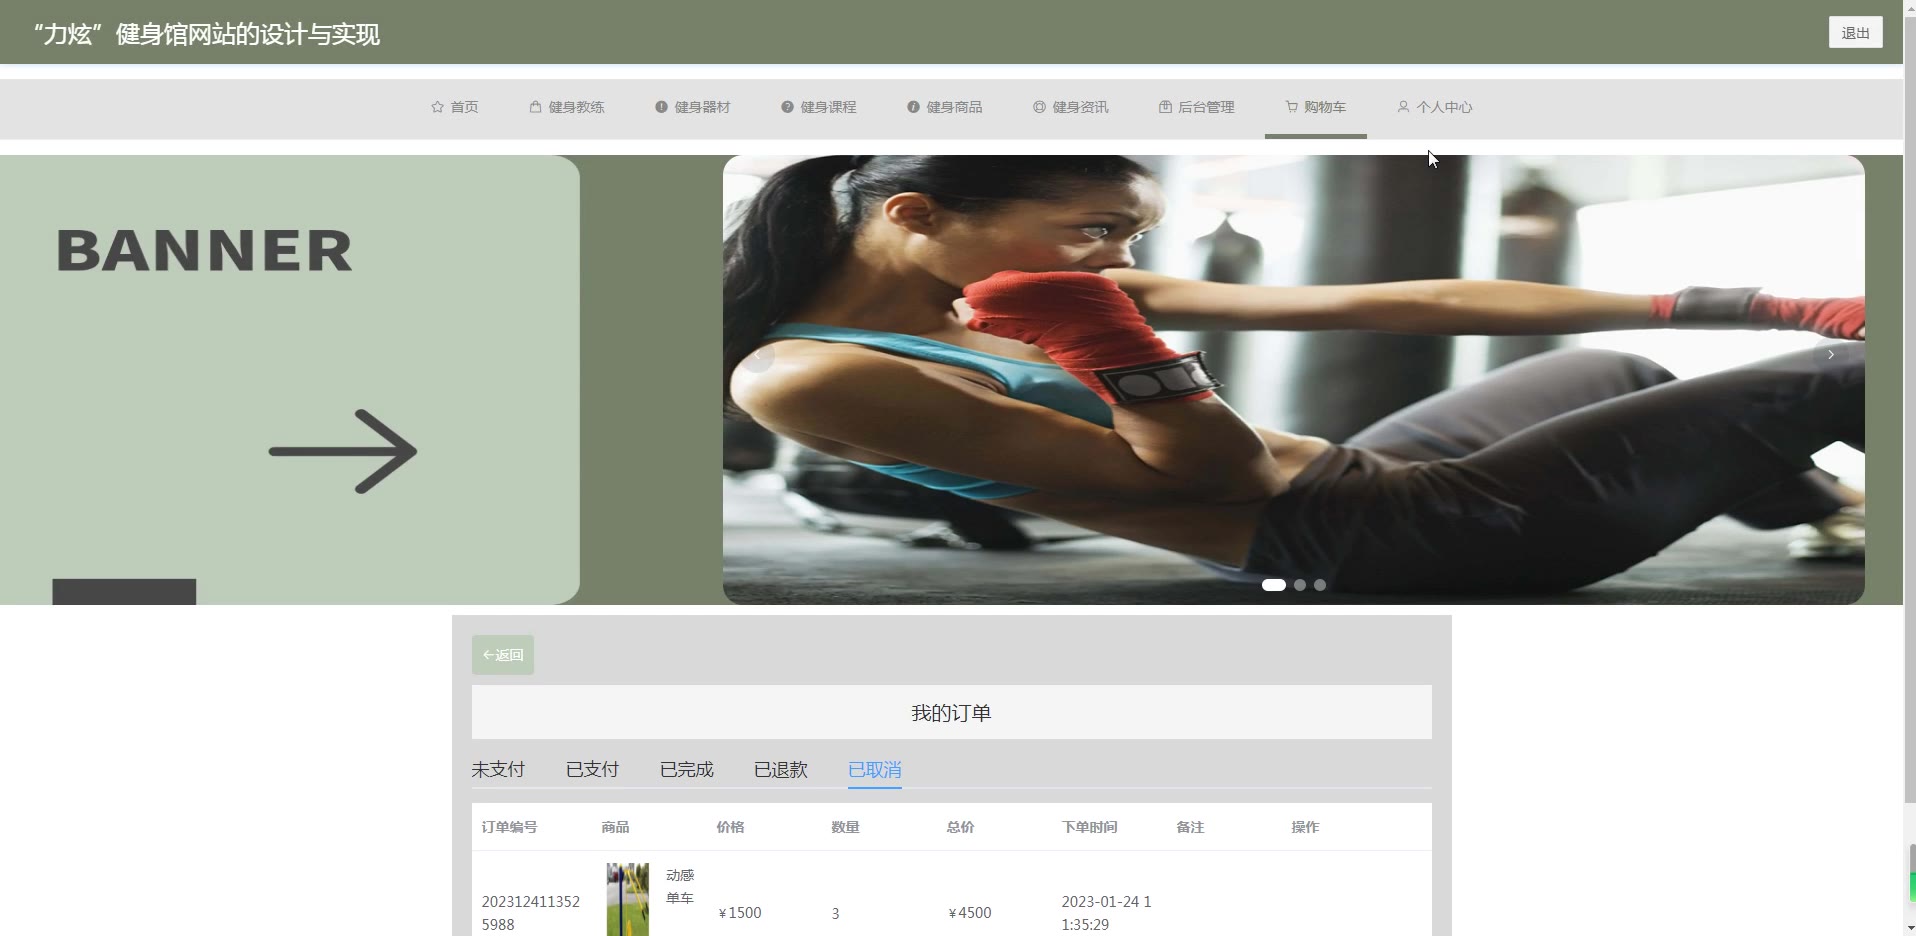The height and width of the screenshot is (936, 1916).
Task: Click the circle icon beside 健身器材
Action: 661,107
